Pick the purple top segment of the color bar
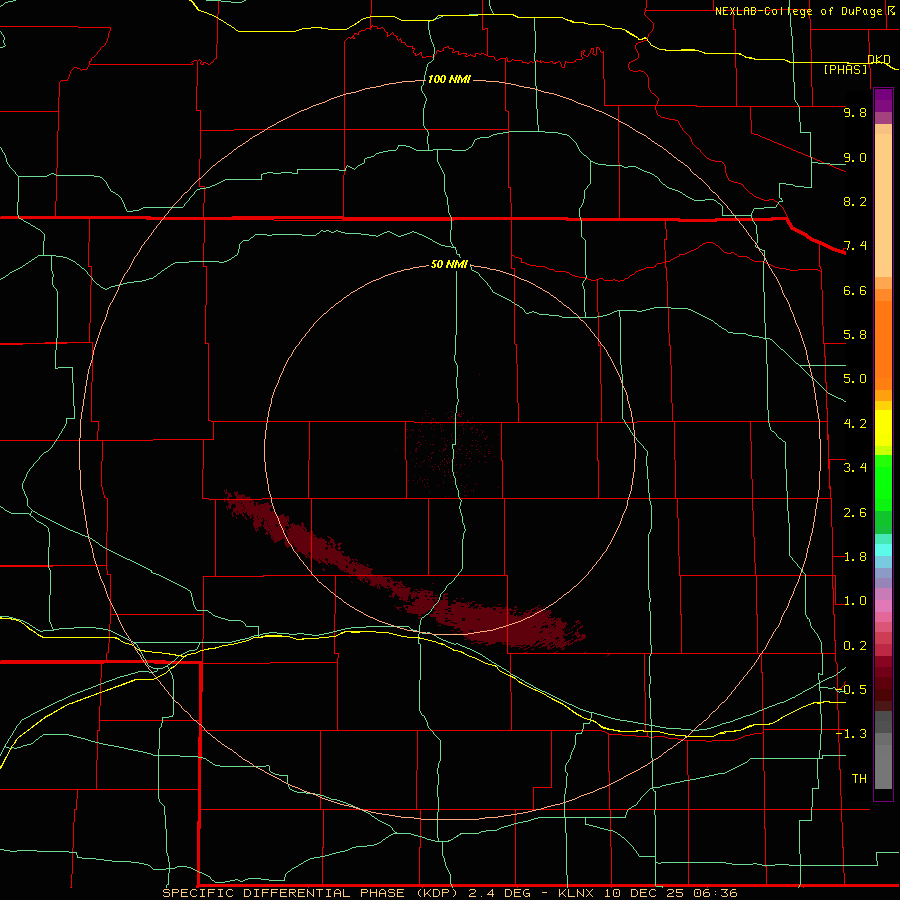This screenshot has width=900, height=900. point(883,100)
